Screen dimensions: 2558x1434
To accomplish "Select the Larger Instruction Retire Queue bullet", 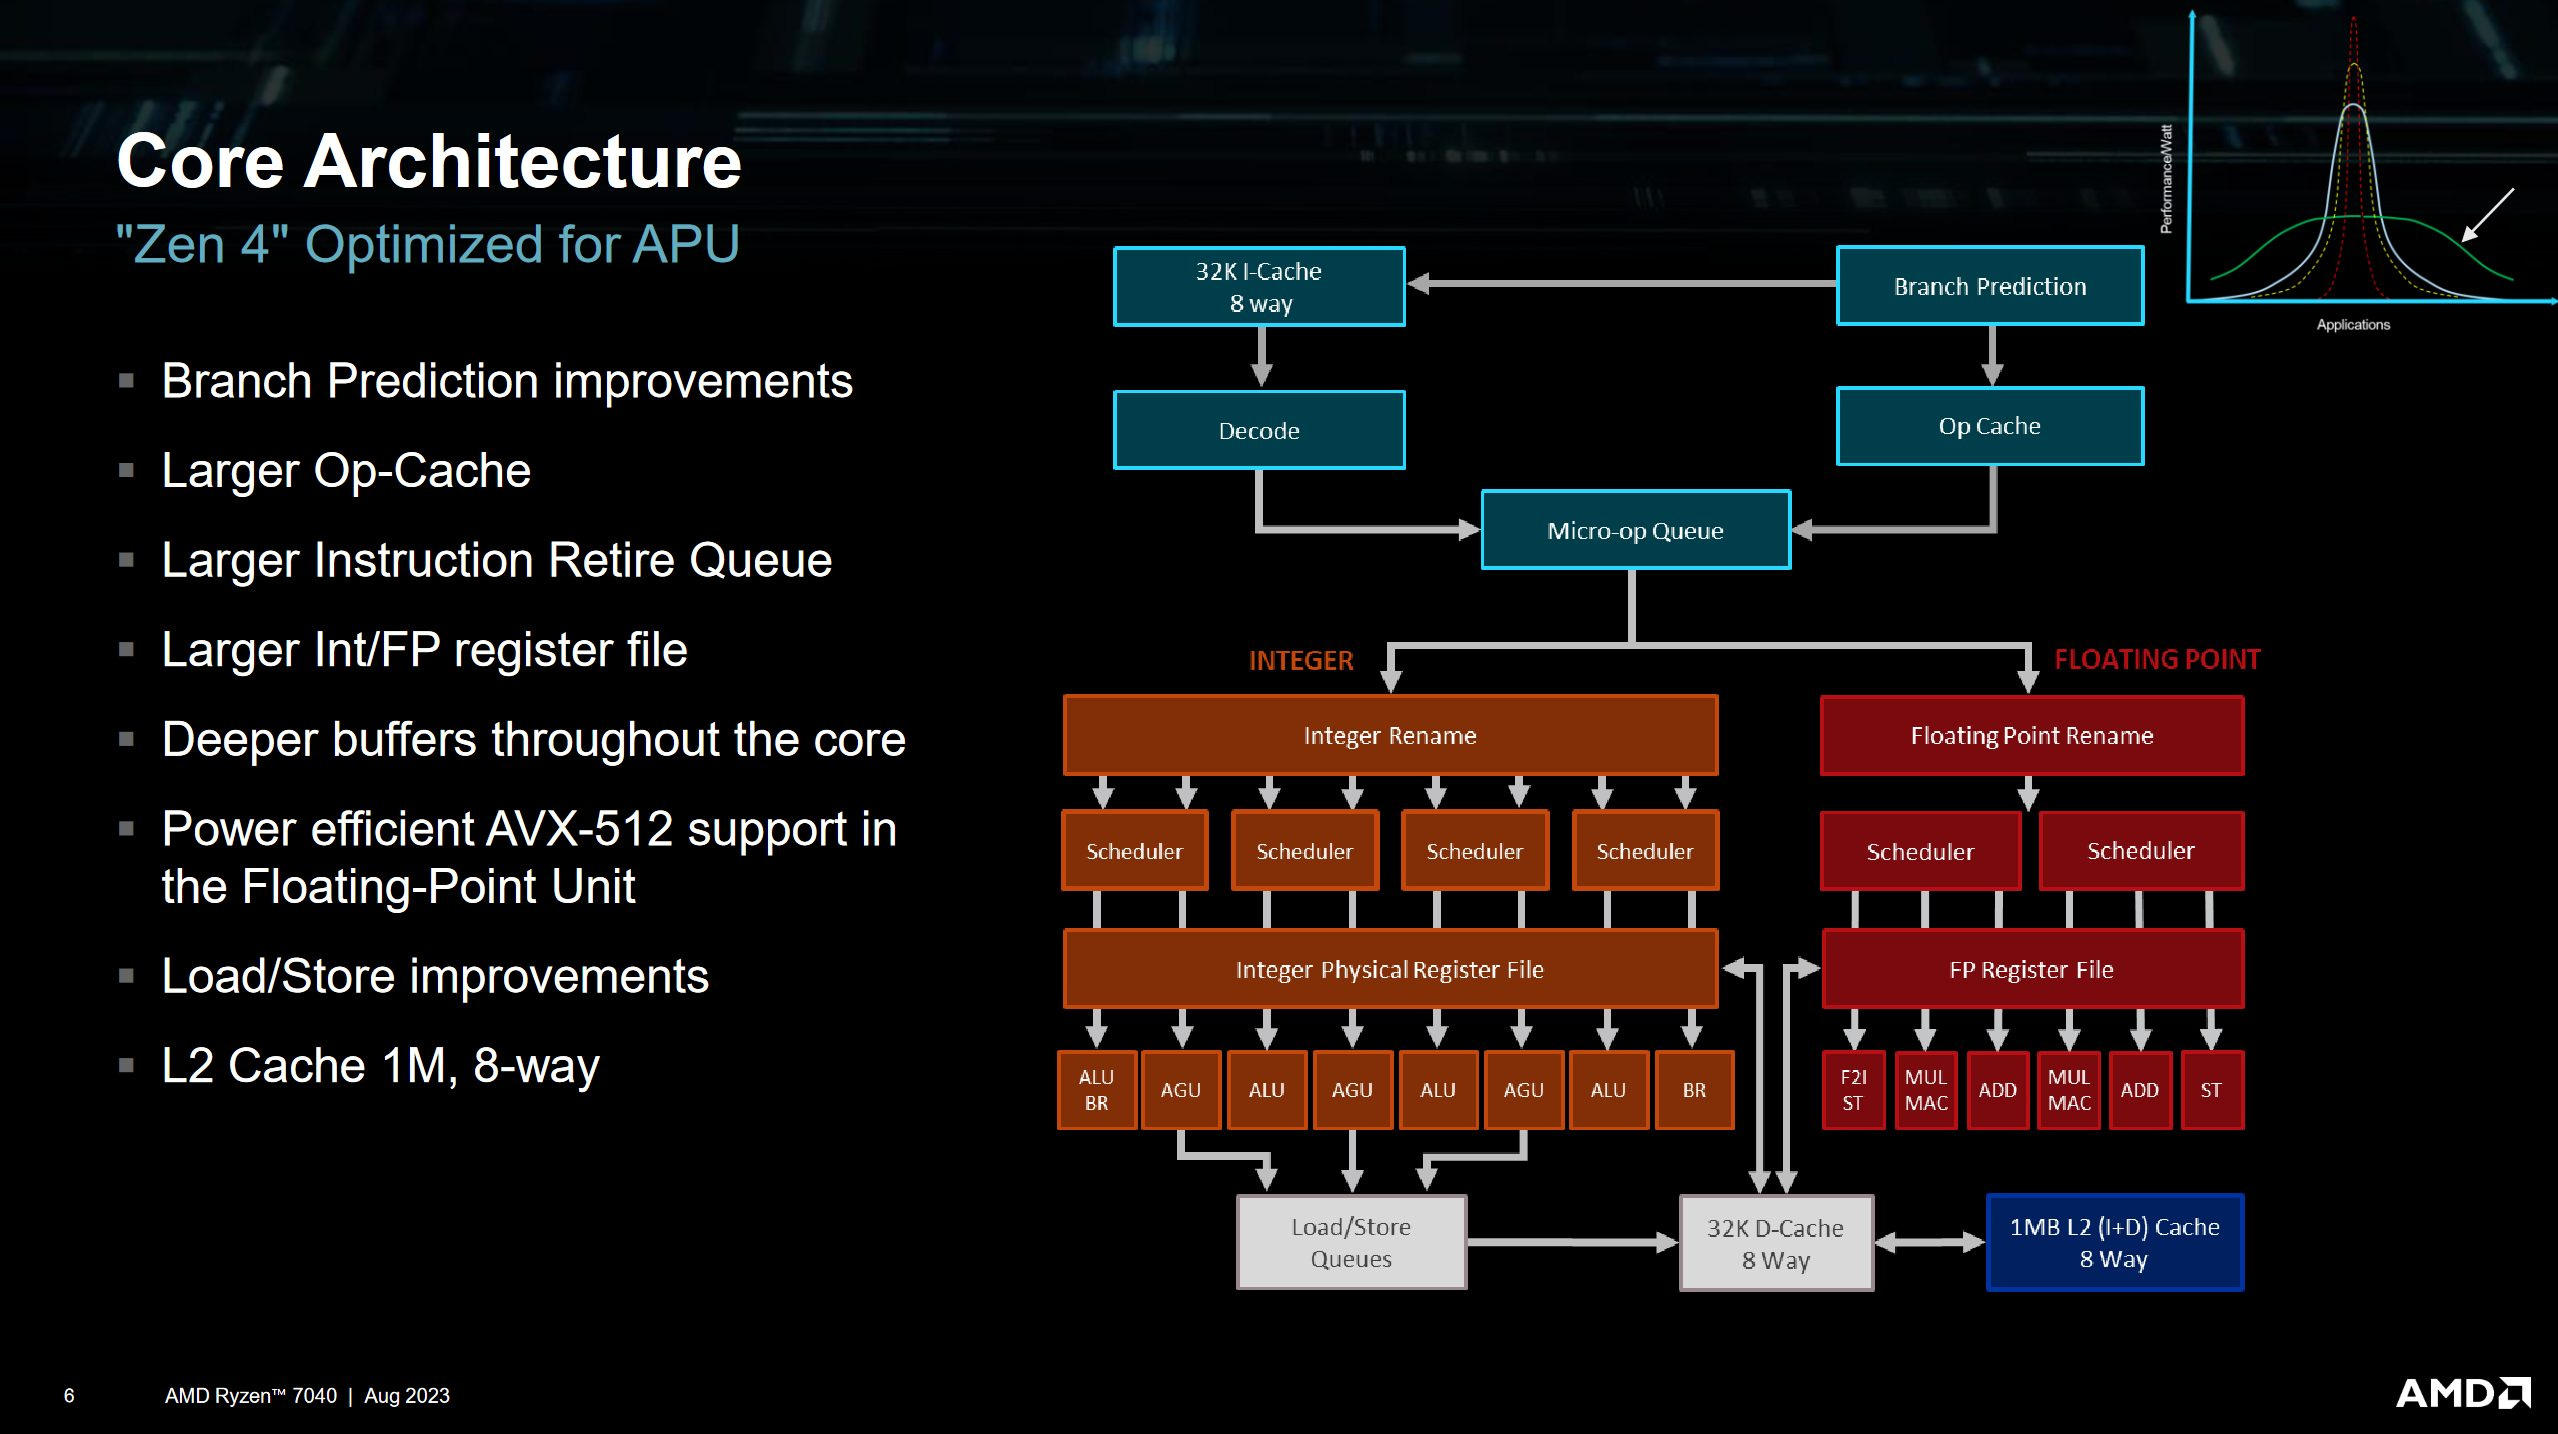I will [x=497, y=560].
